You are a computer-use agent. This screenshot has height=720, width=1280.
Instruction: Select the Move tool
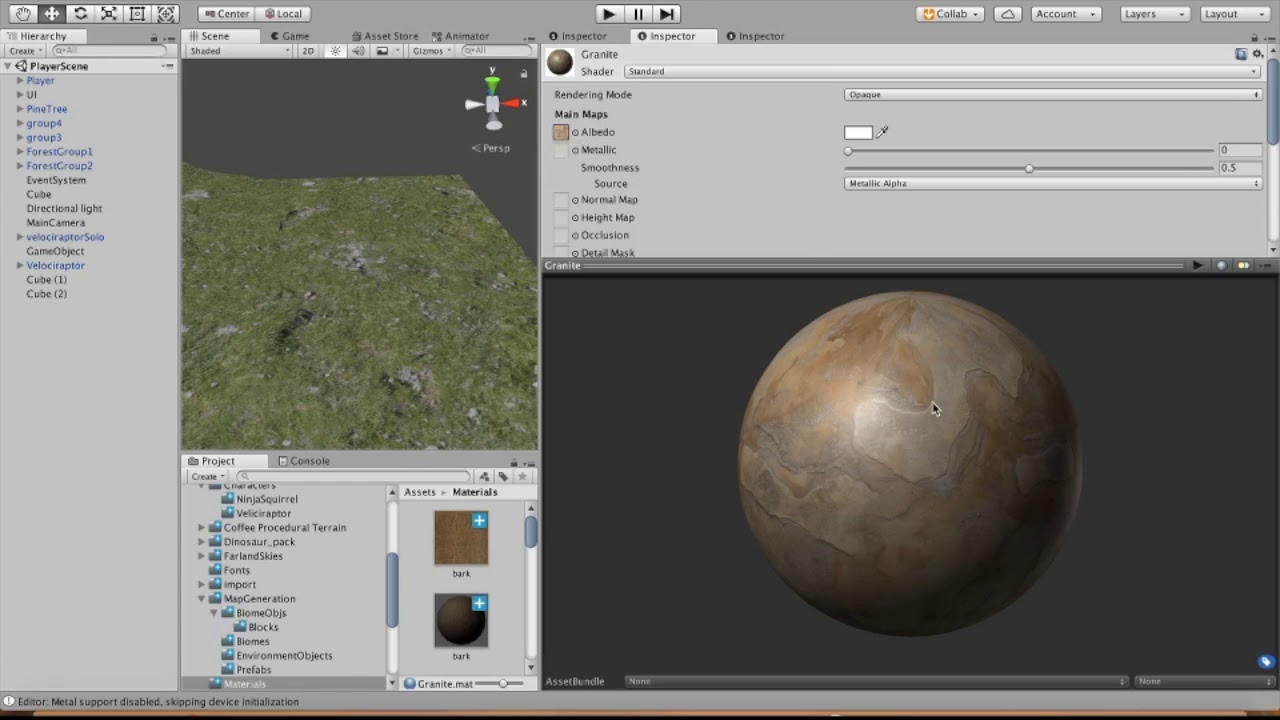52,14
